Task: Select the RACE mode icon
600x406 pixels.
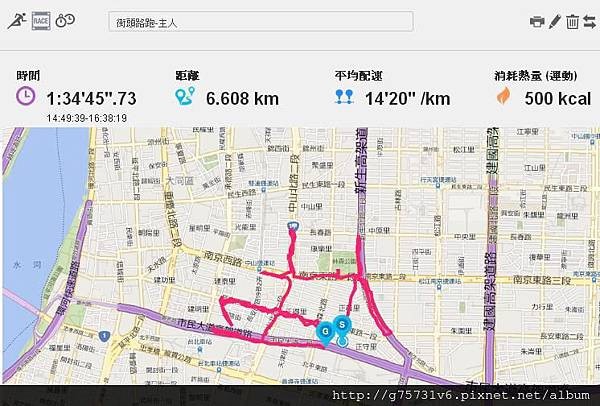Action: point(41,21)
